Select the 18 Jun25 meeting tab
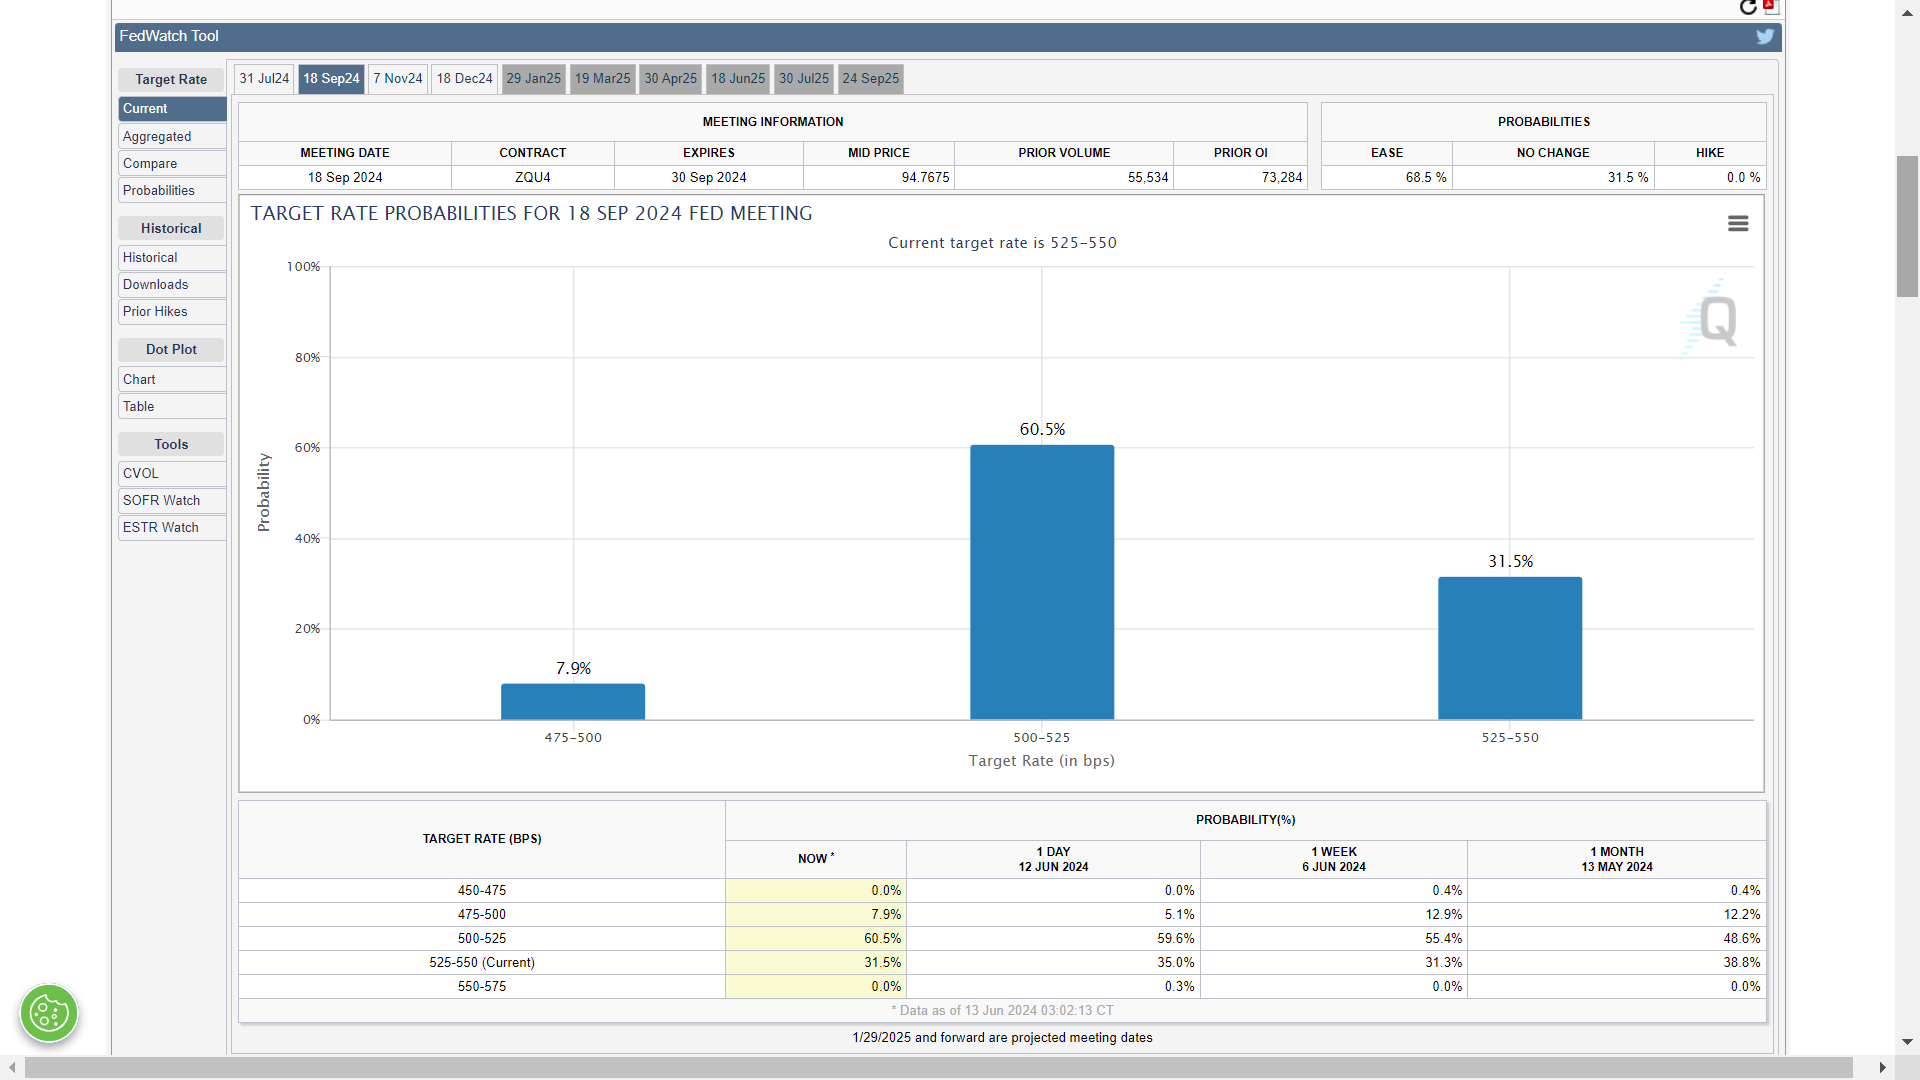The height and width of the screenshot is (1080, 1920). click(738, 78)
